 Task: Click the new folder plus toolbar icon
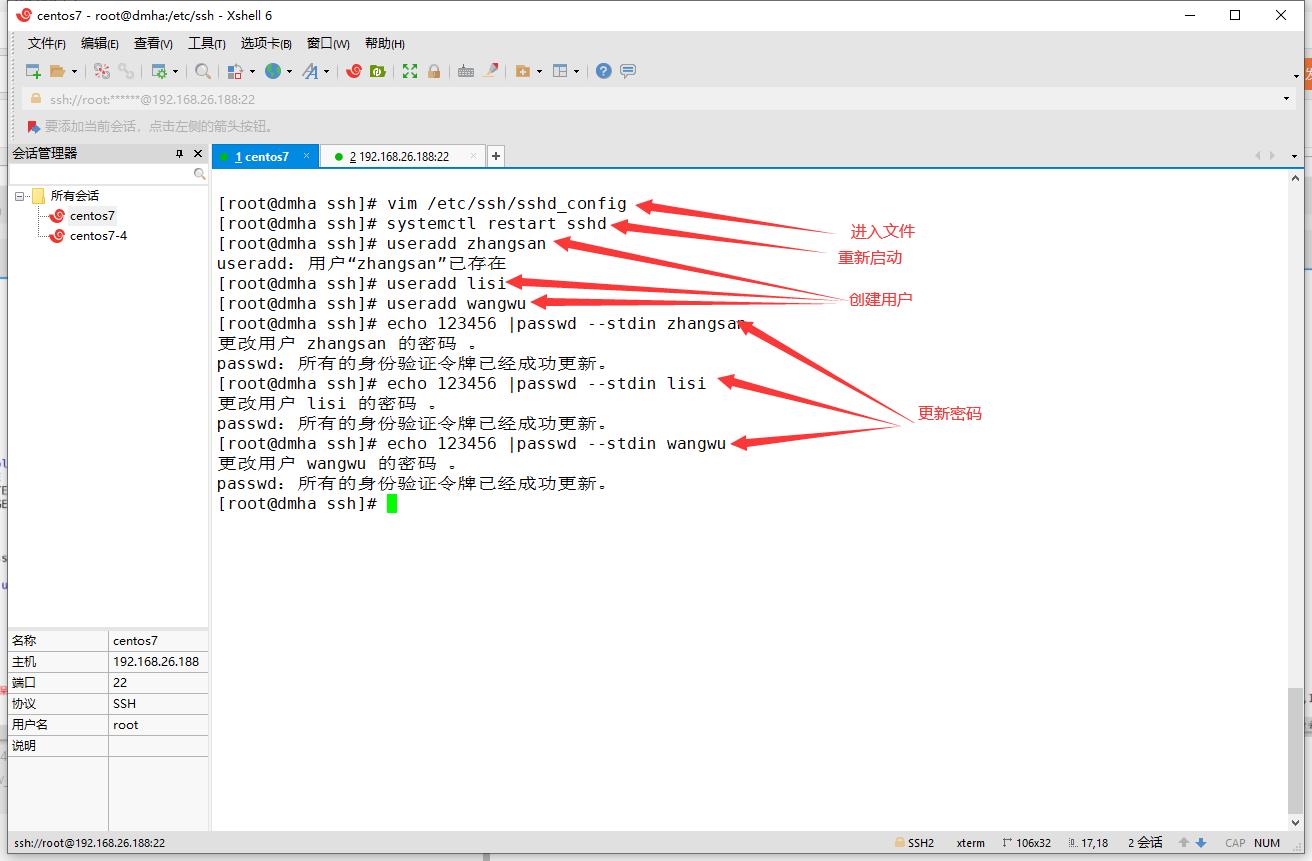[x=522, y=71]
